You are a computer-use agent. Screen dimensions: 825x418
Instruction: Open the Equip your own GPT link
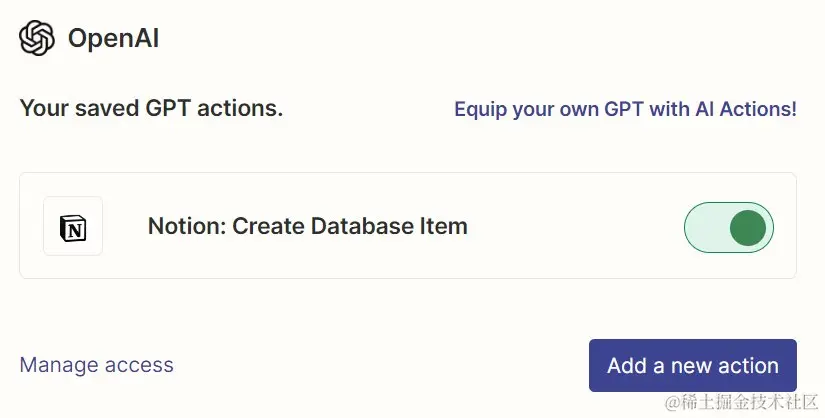[x=625, y=109]
